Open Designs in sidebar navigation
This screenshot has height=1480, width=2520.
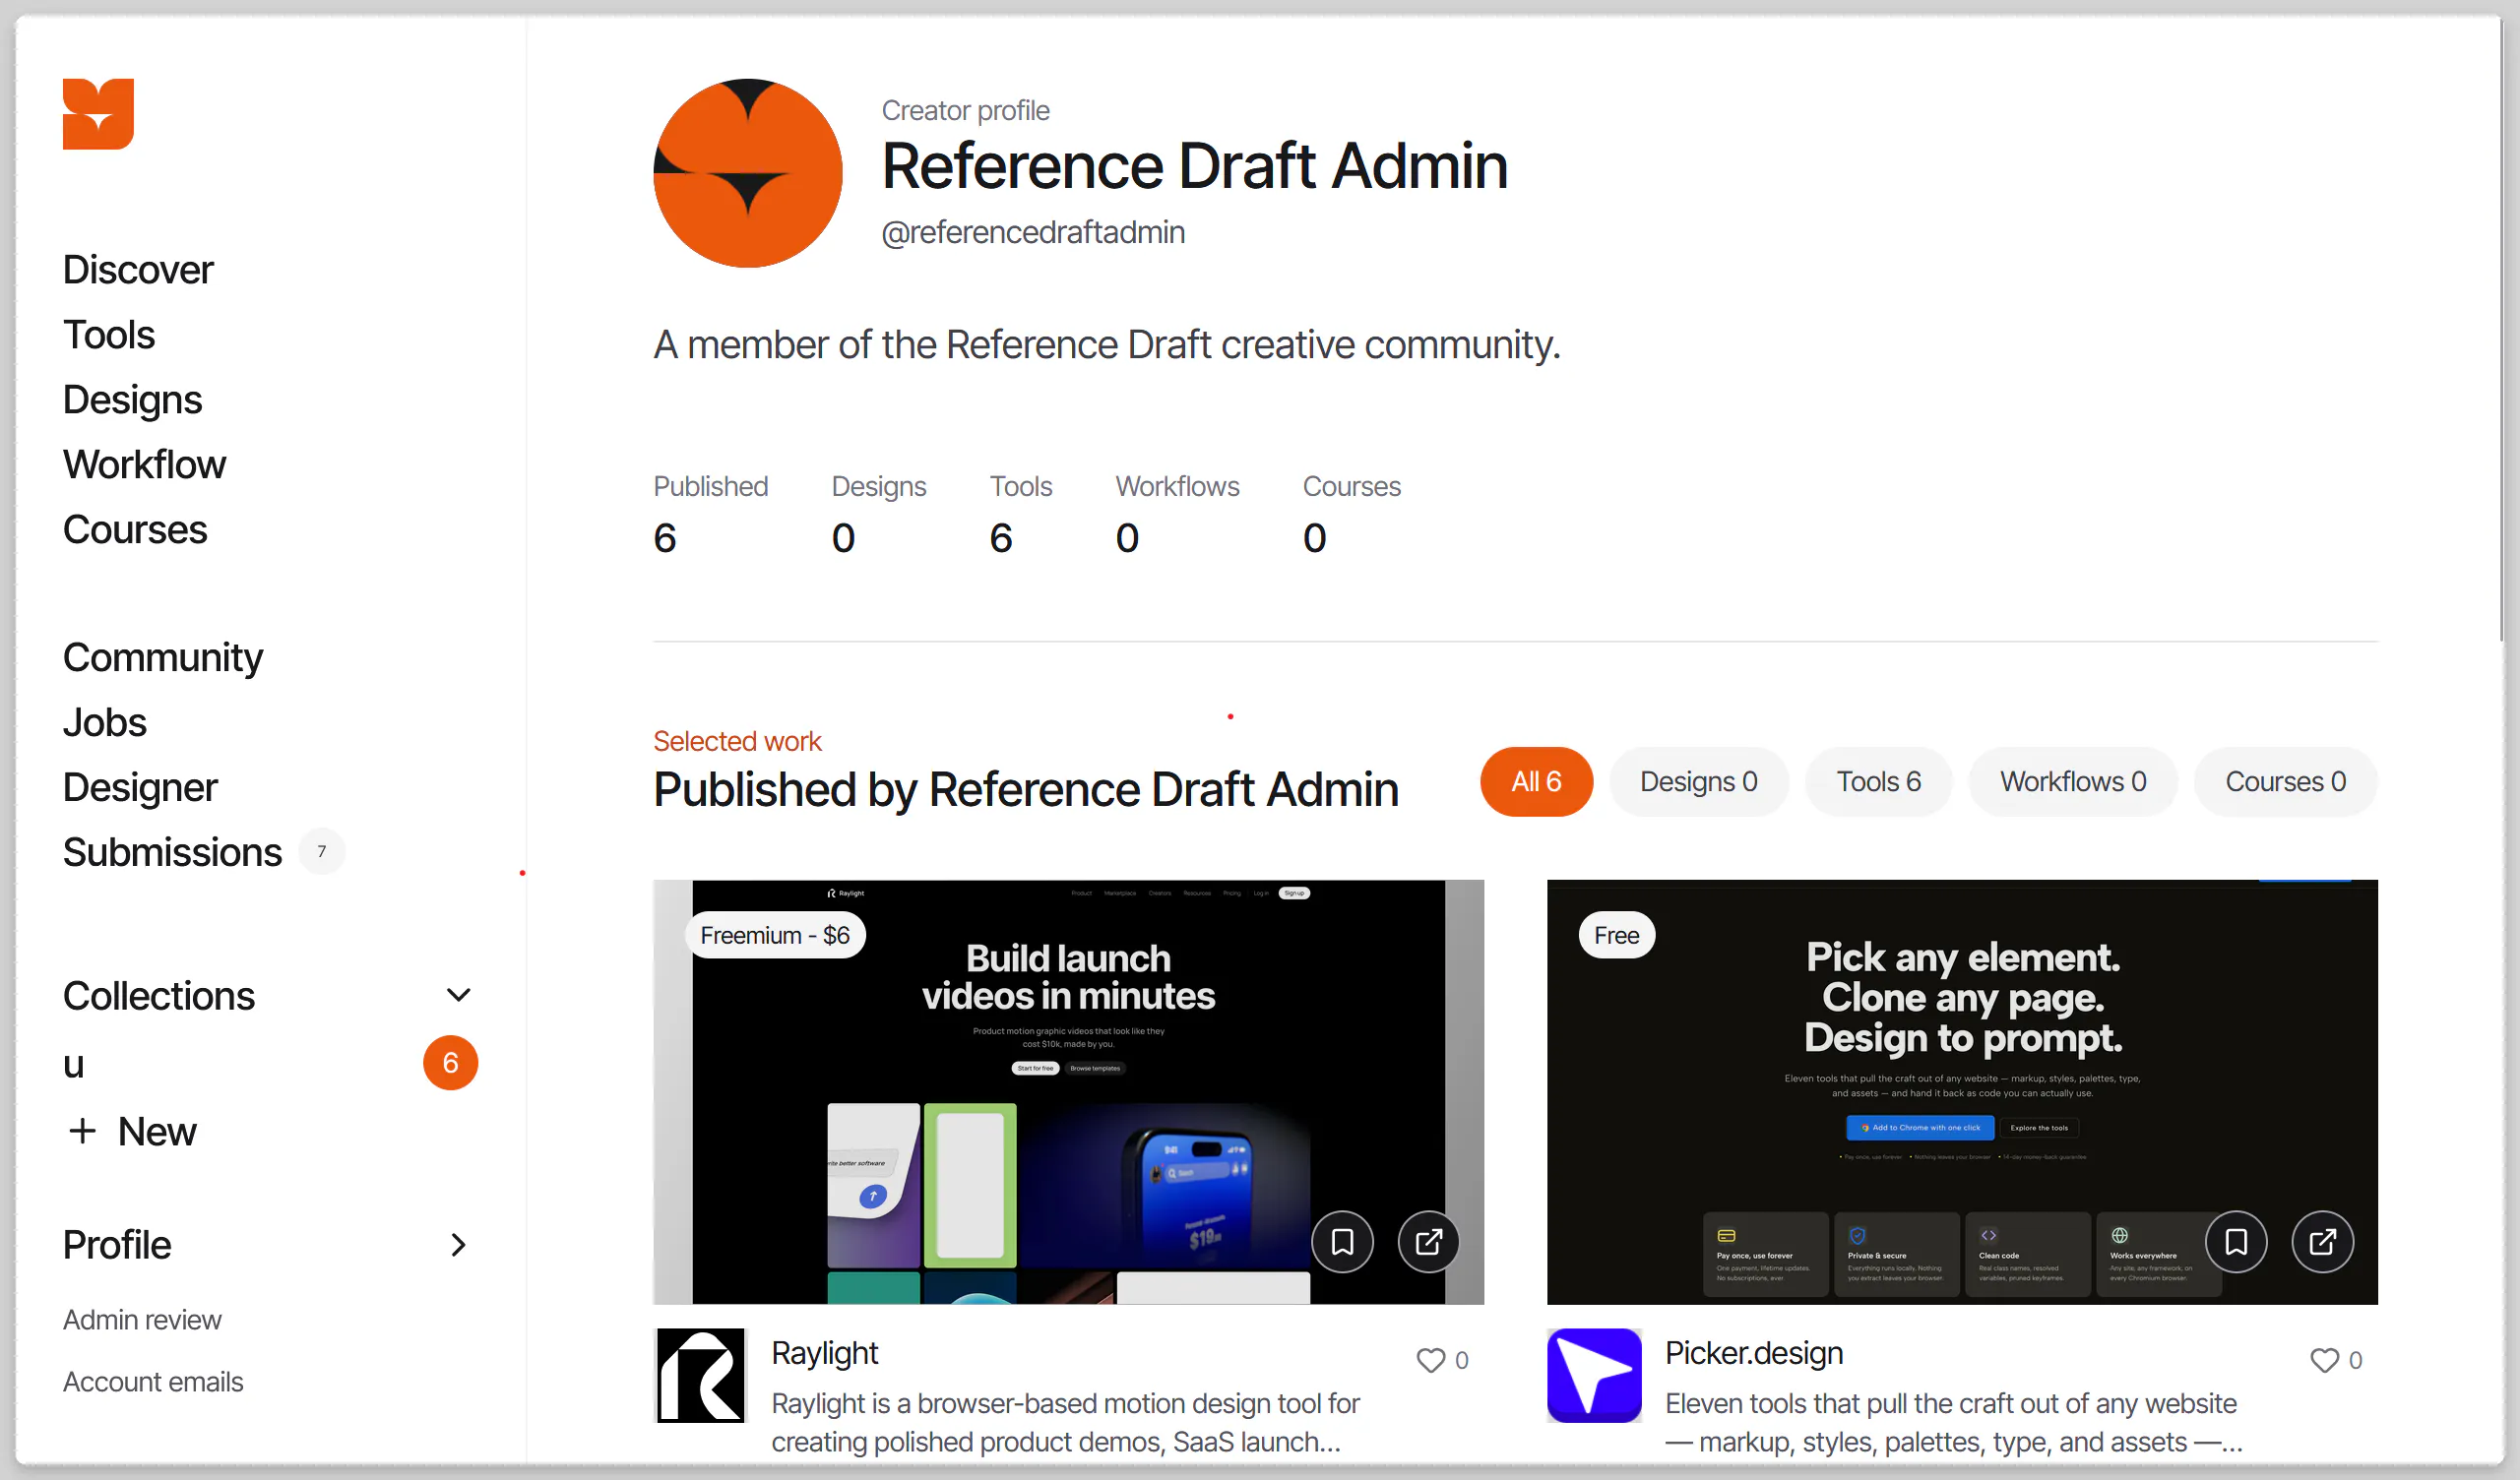(132, 400)
